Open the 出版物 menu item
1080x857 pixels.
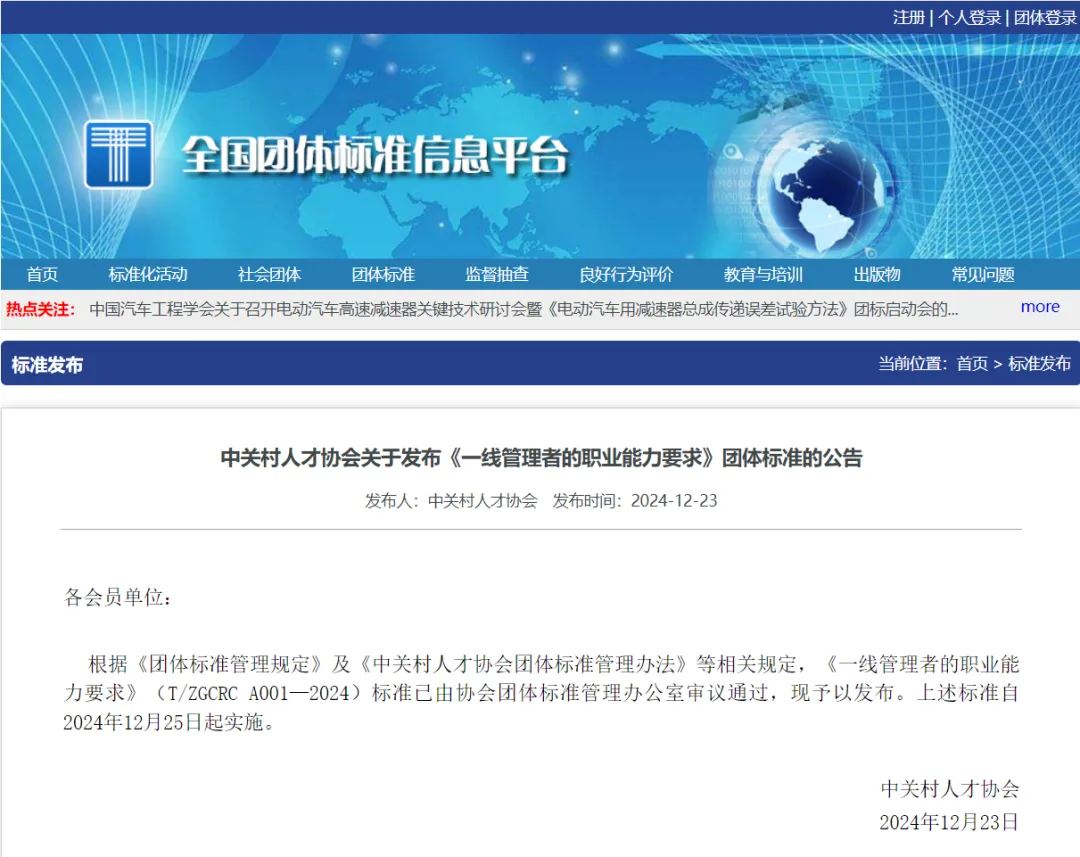click(x=877, y=274)
